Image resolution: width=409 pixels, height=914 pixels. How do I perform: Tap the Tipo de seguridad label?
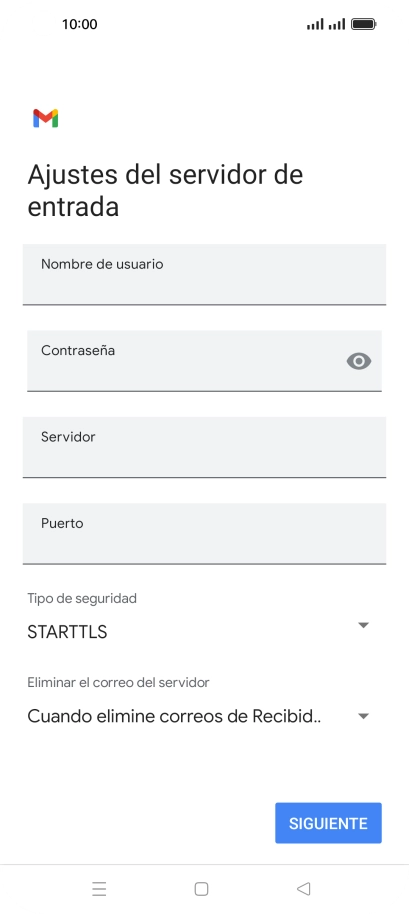click(x=82, y=598)
